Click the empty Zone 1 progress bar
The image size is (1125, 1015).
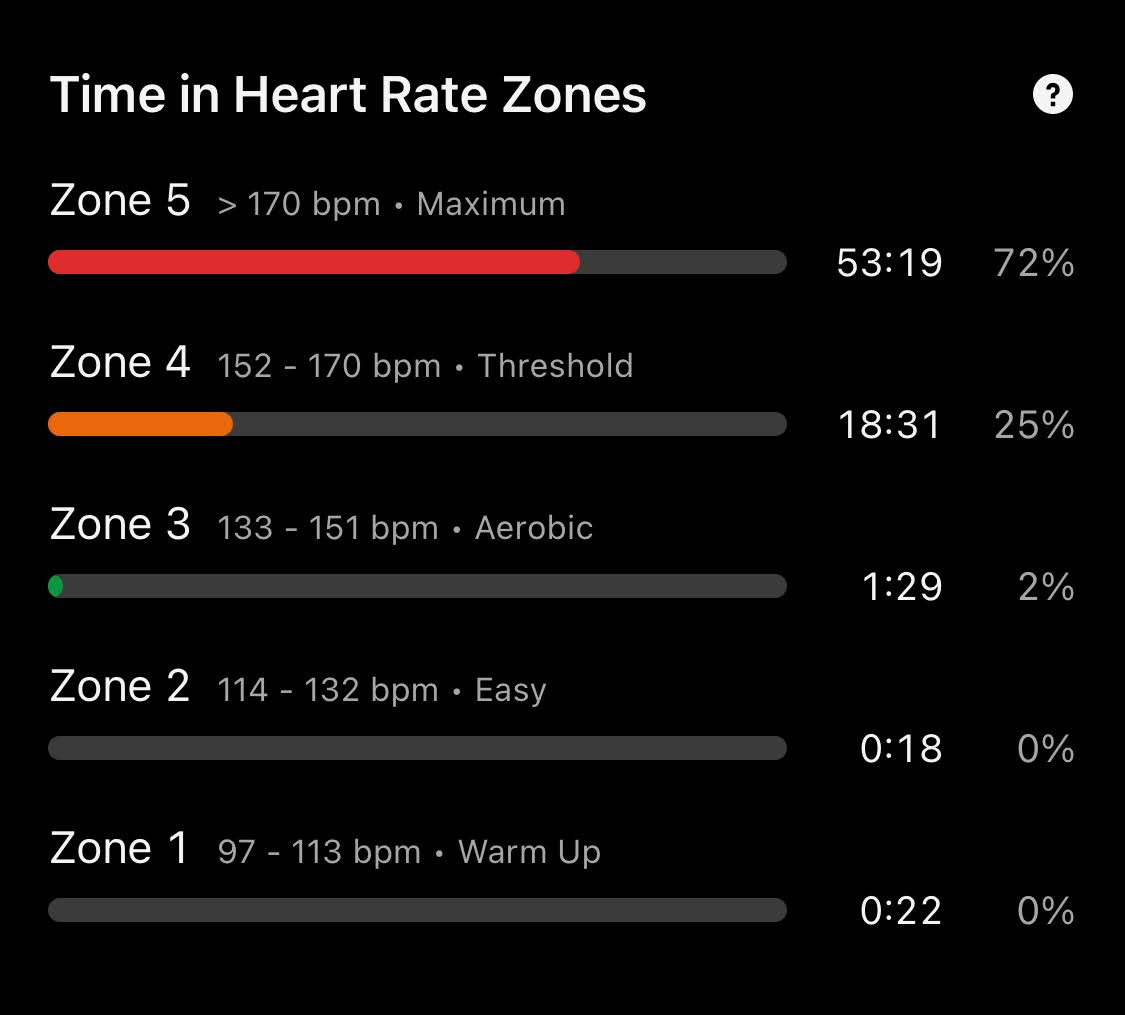click(x=418, y=910)
